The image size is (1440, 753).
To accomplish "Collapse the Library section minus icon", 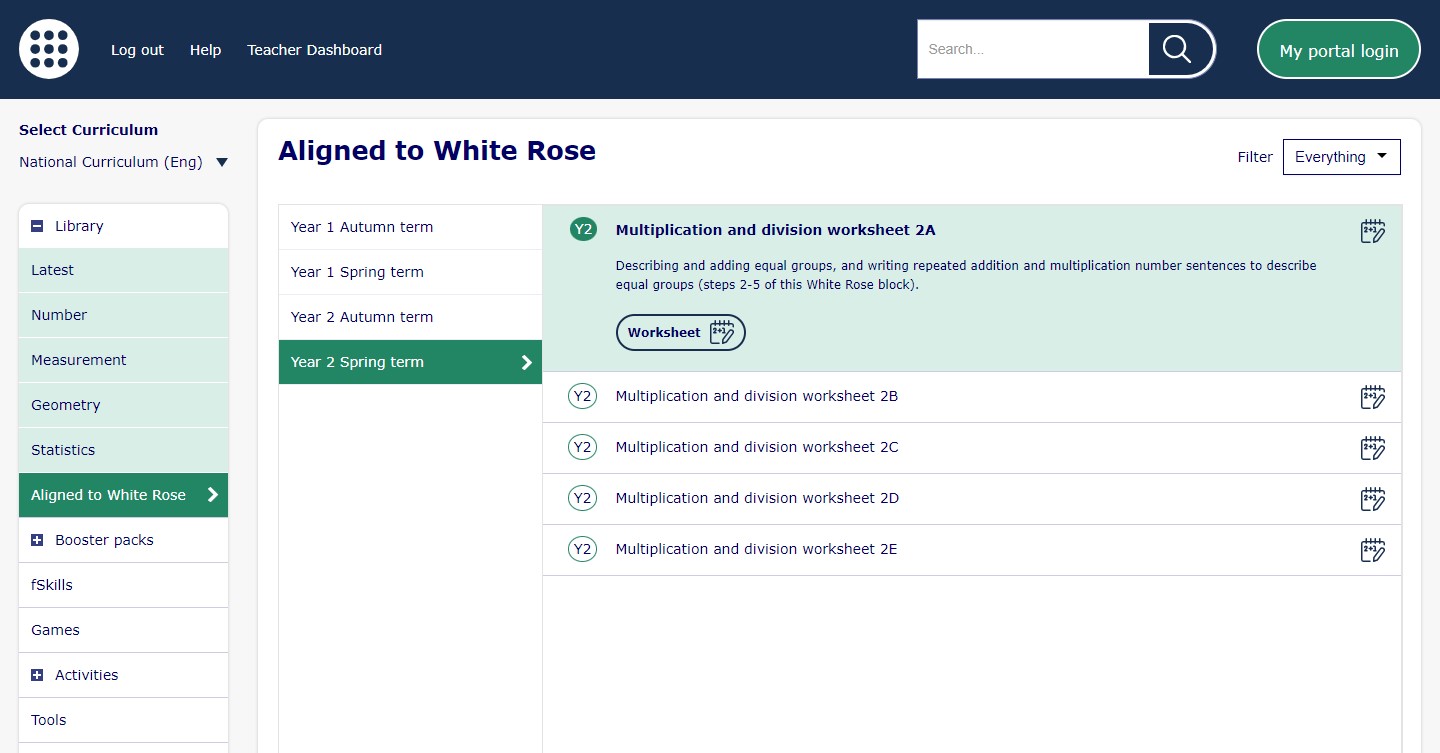I will click(37, 226).
